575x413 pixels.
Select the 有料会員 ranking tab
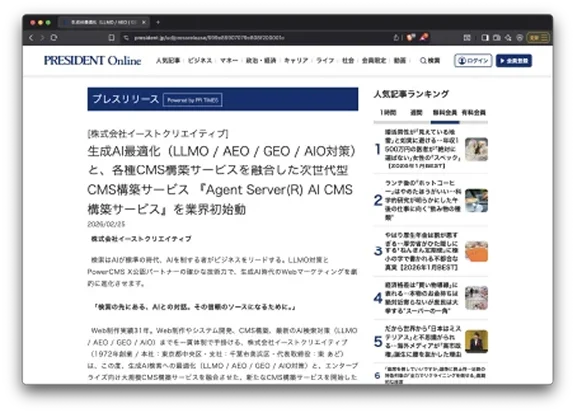click(x=473, y=113)
